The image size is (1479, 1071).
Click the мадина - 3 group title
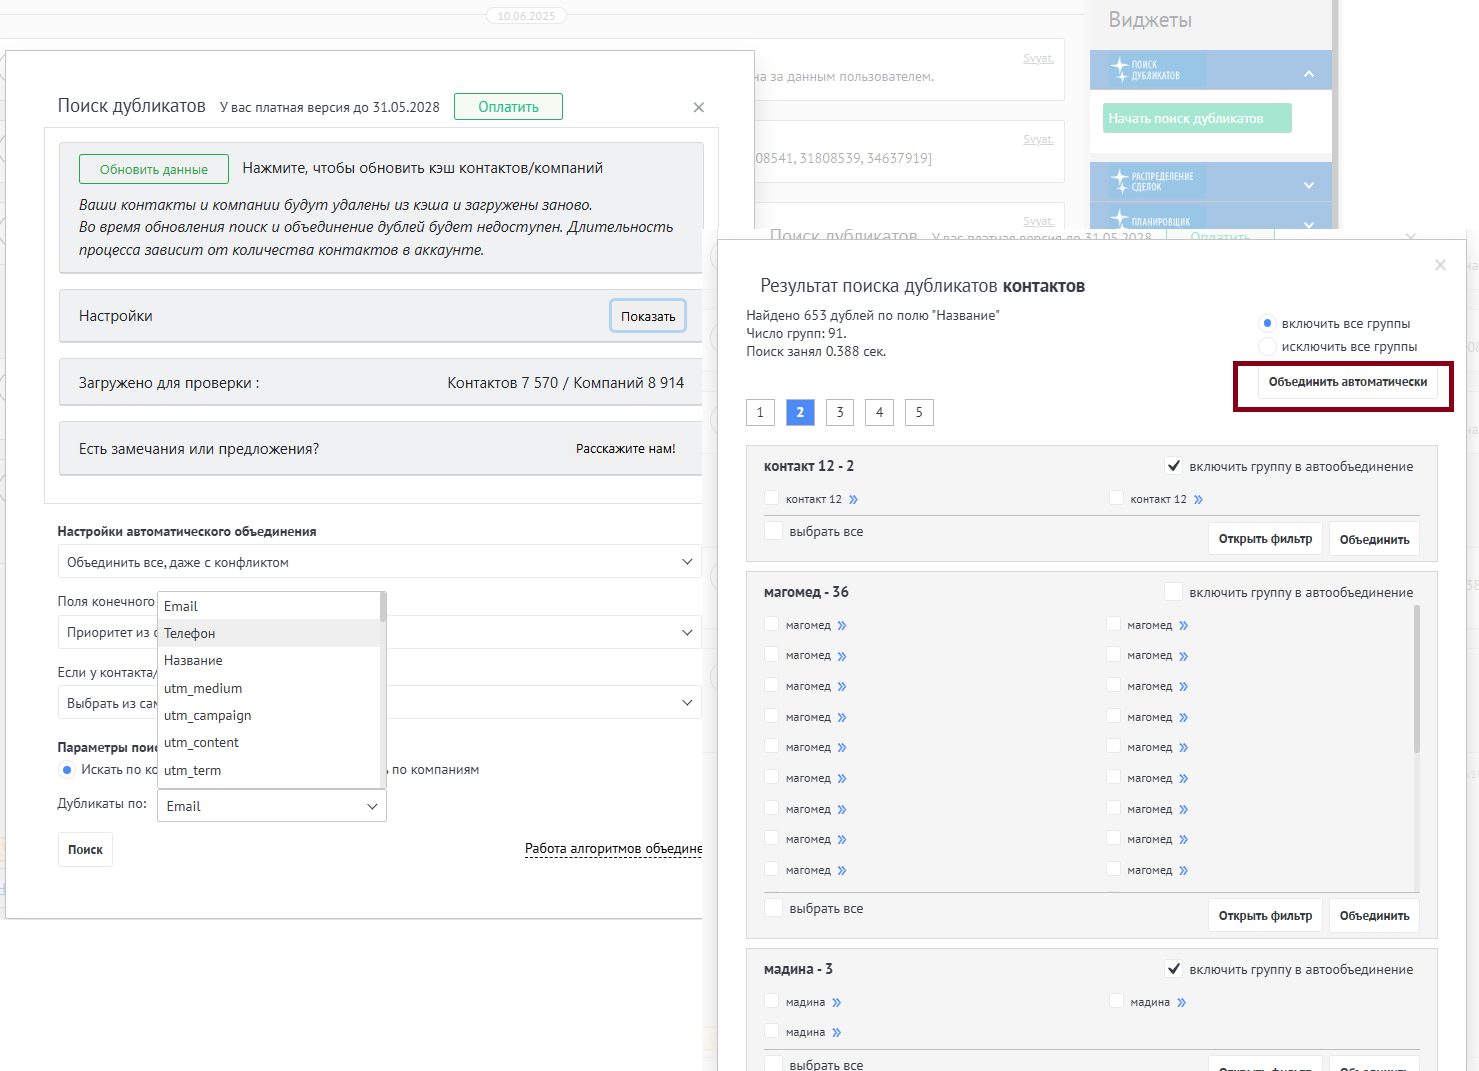click(798, 969)
